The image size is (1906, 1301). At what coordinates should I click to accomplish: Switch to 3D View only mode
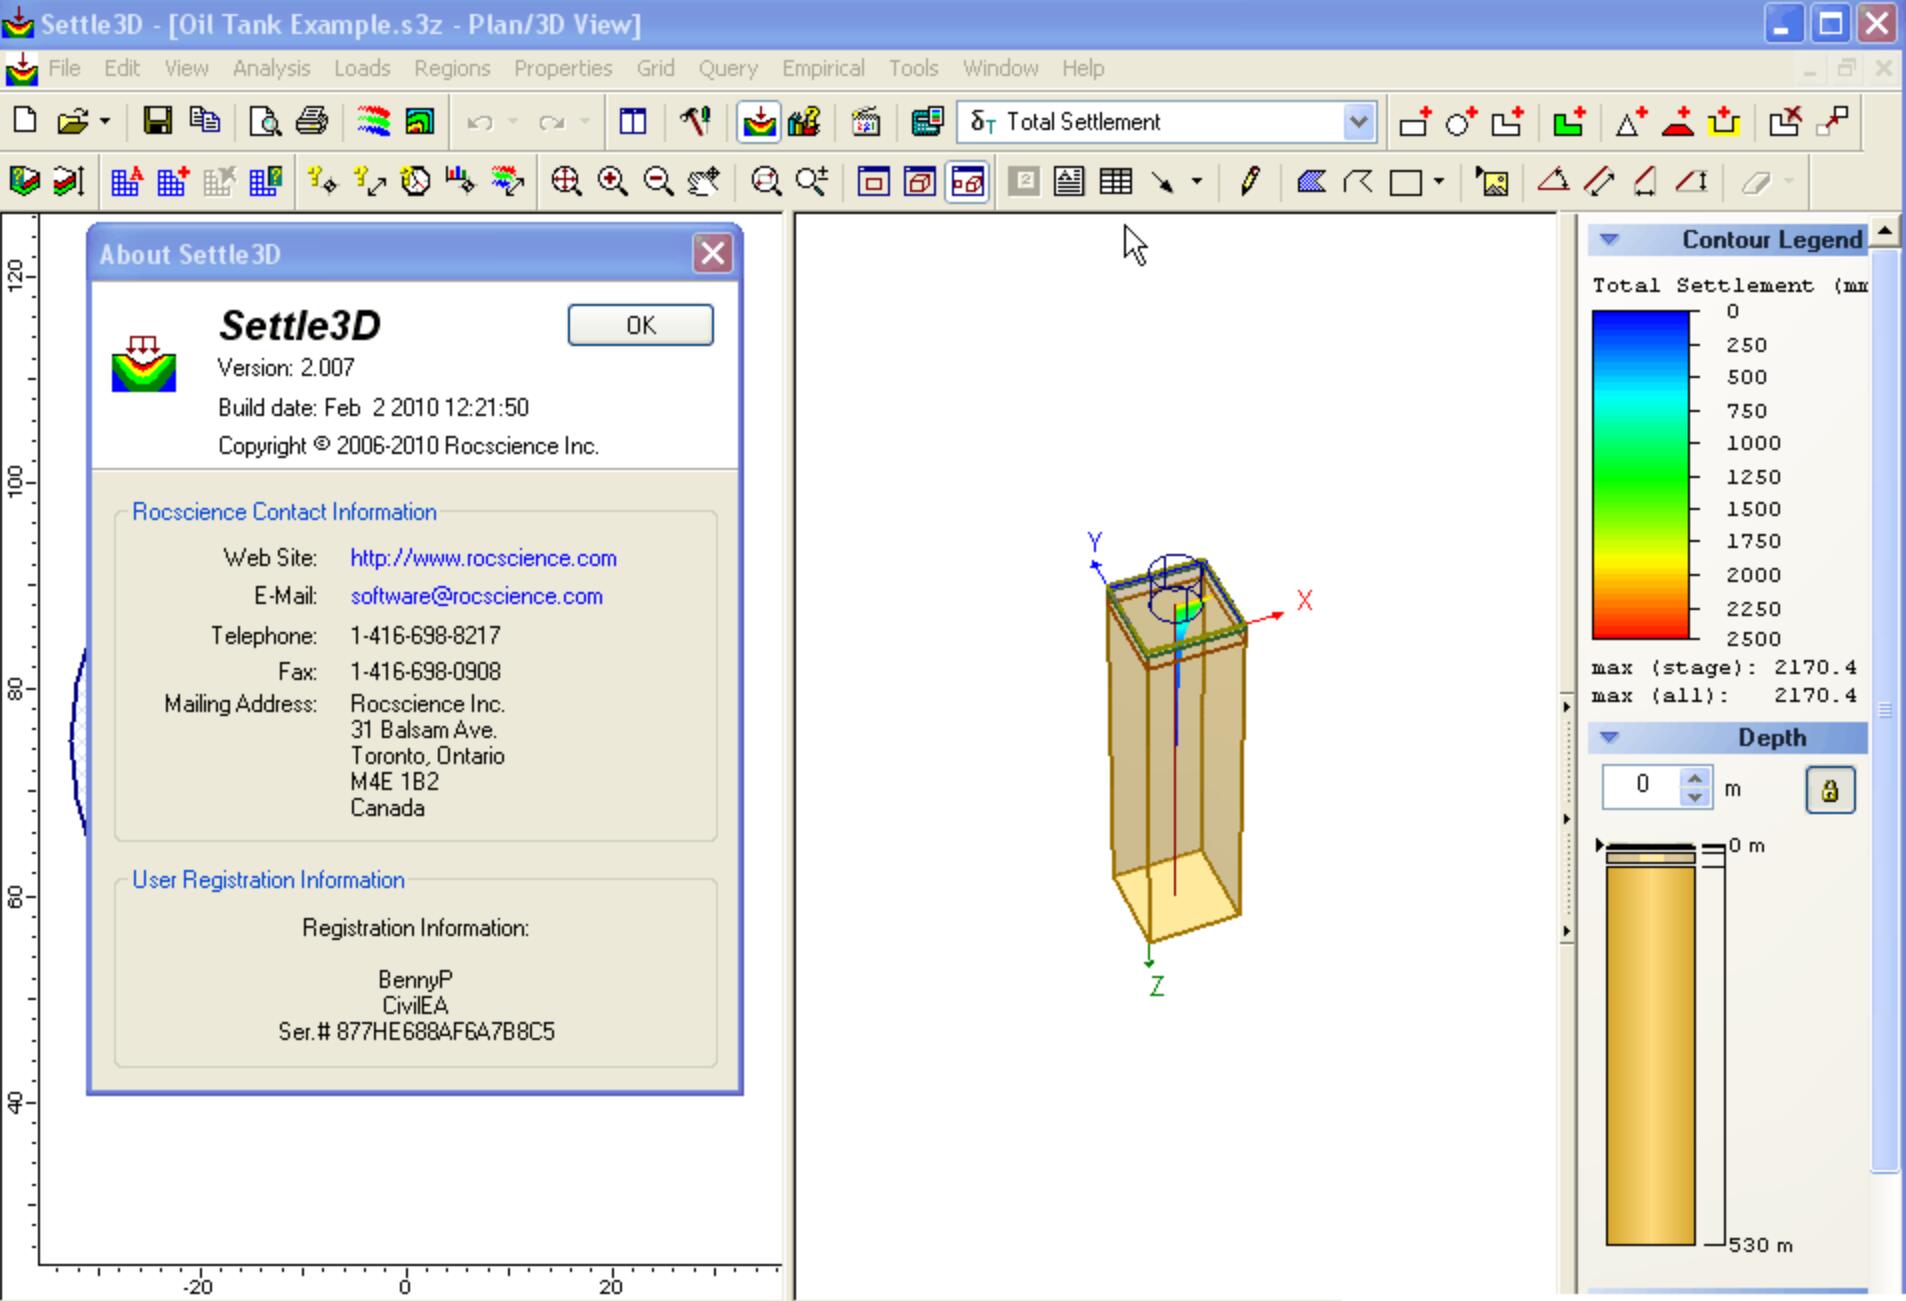pos(920,182)
